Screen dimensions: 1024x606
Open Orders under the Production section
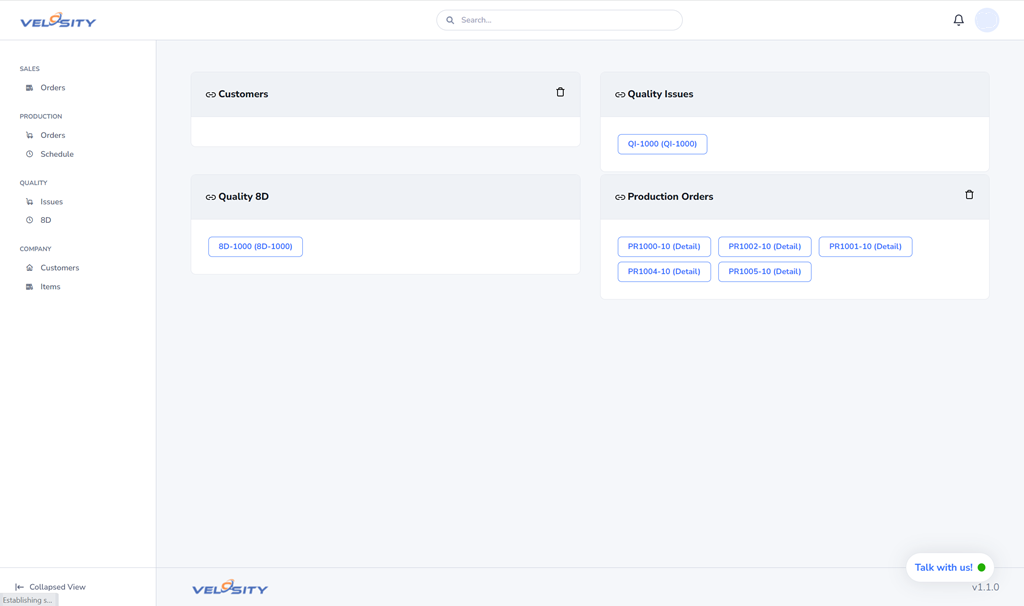coord(52,135)
